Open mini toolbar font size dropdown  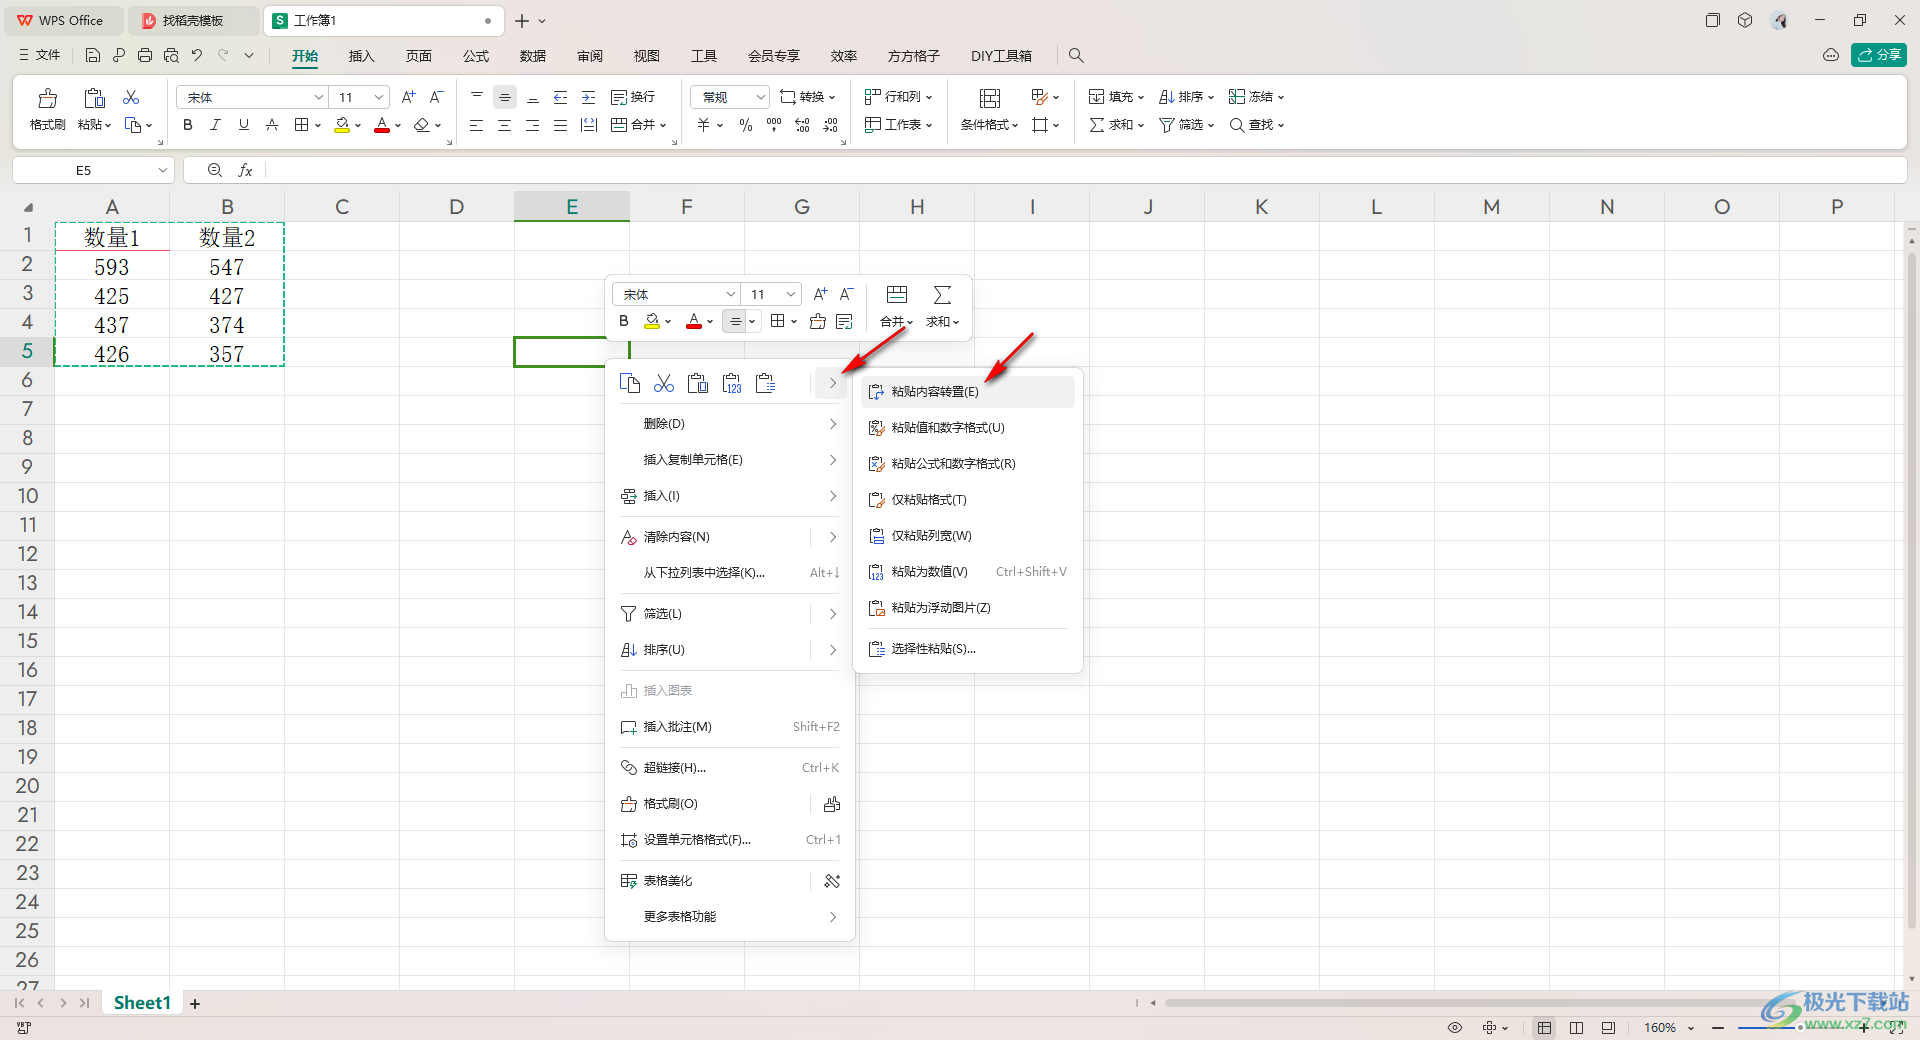pos(791,294)
